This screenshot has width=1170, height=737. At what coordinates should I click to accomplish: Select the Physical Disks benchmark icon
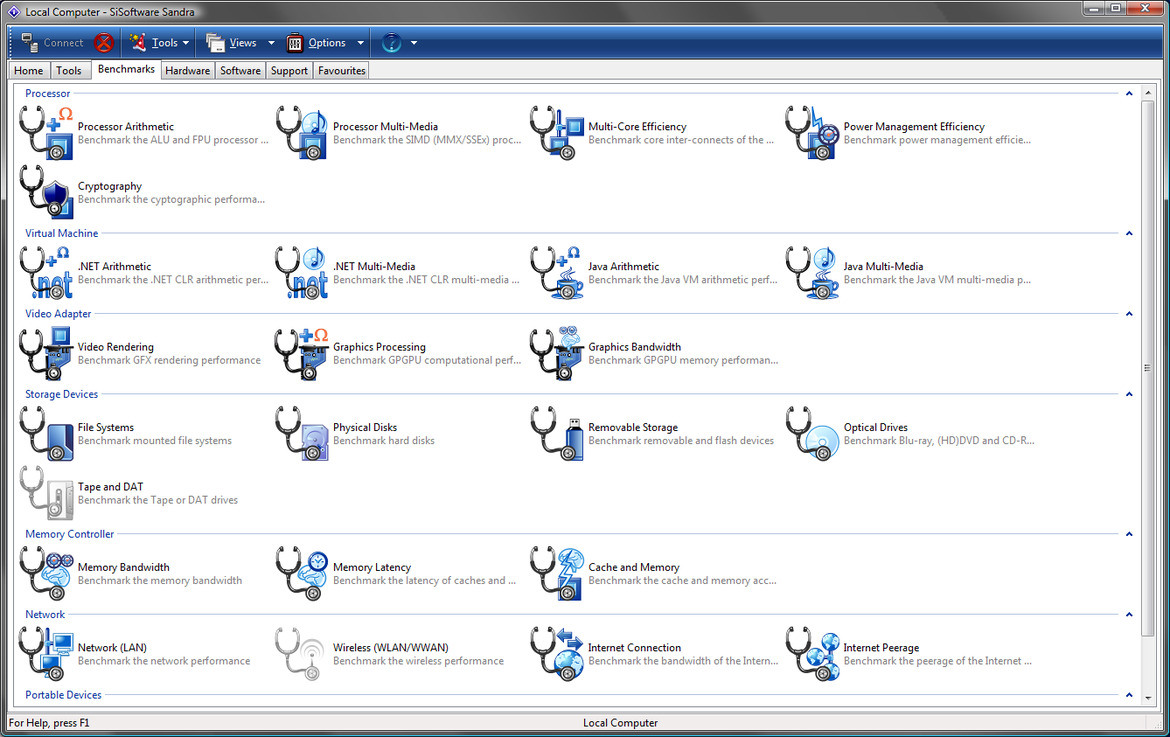point(302,433)
